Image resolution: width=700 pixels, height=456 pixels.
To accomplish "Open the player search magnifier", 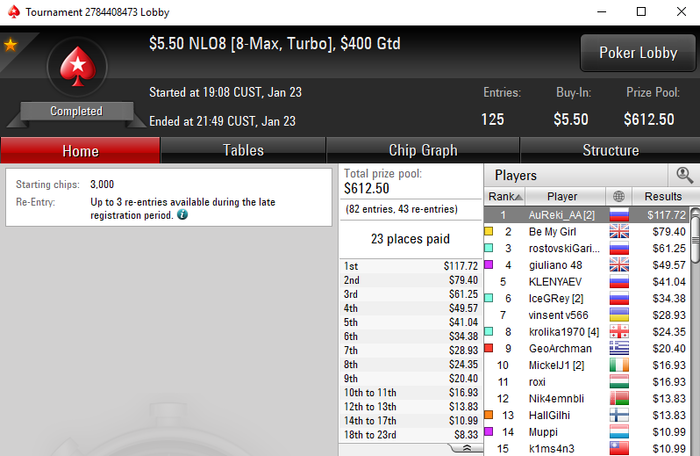I will point(684,176).
